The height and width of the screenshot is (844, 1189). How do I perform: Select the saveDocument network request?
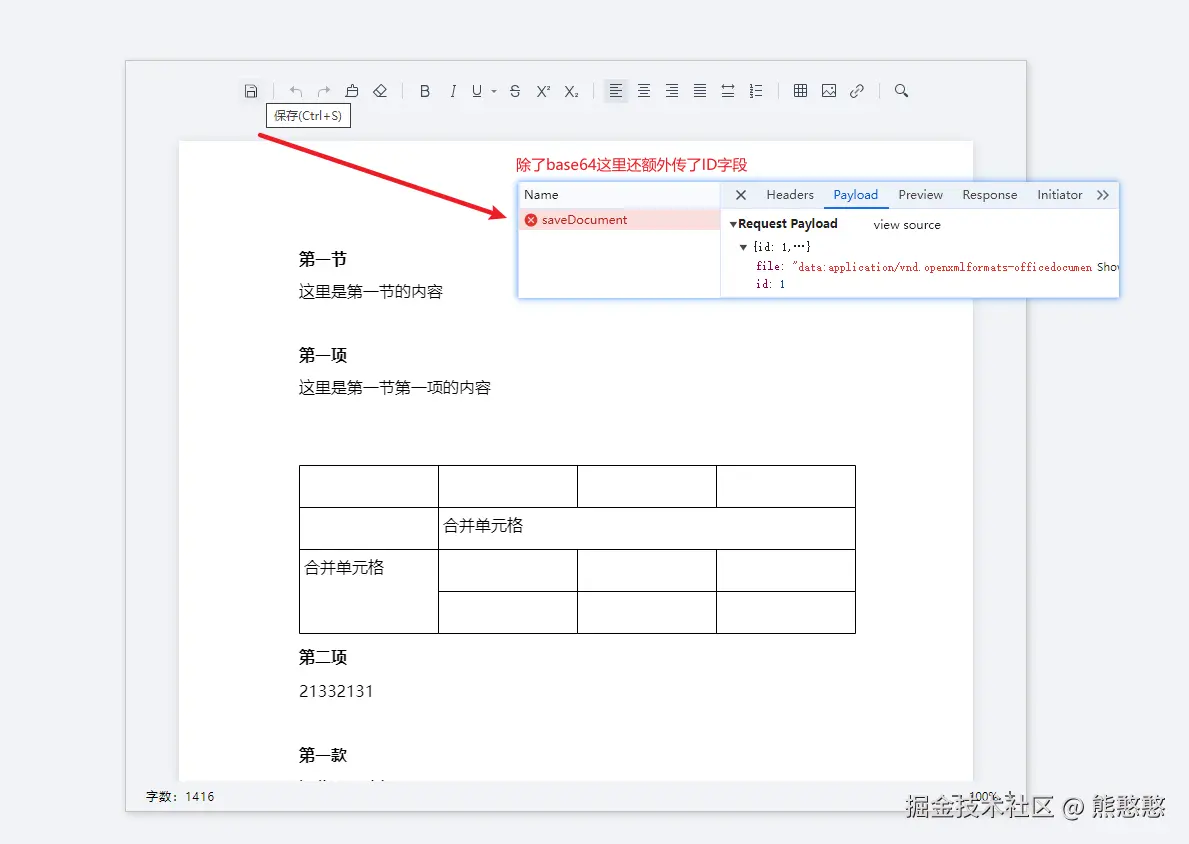tap(619, 220)
